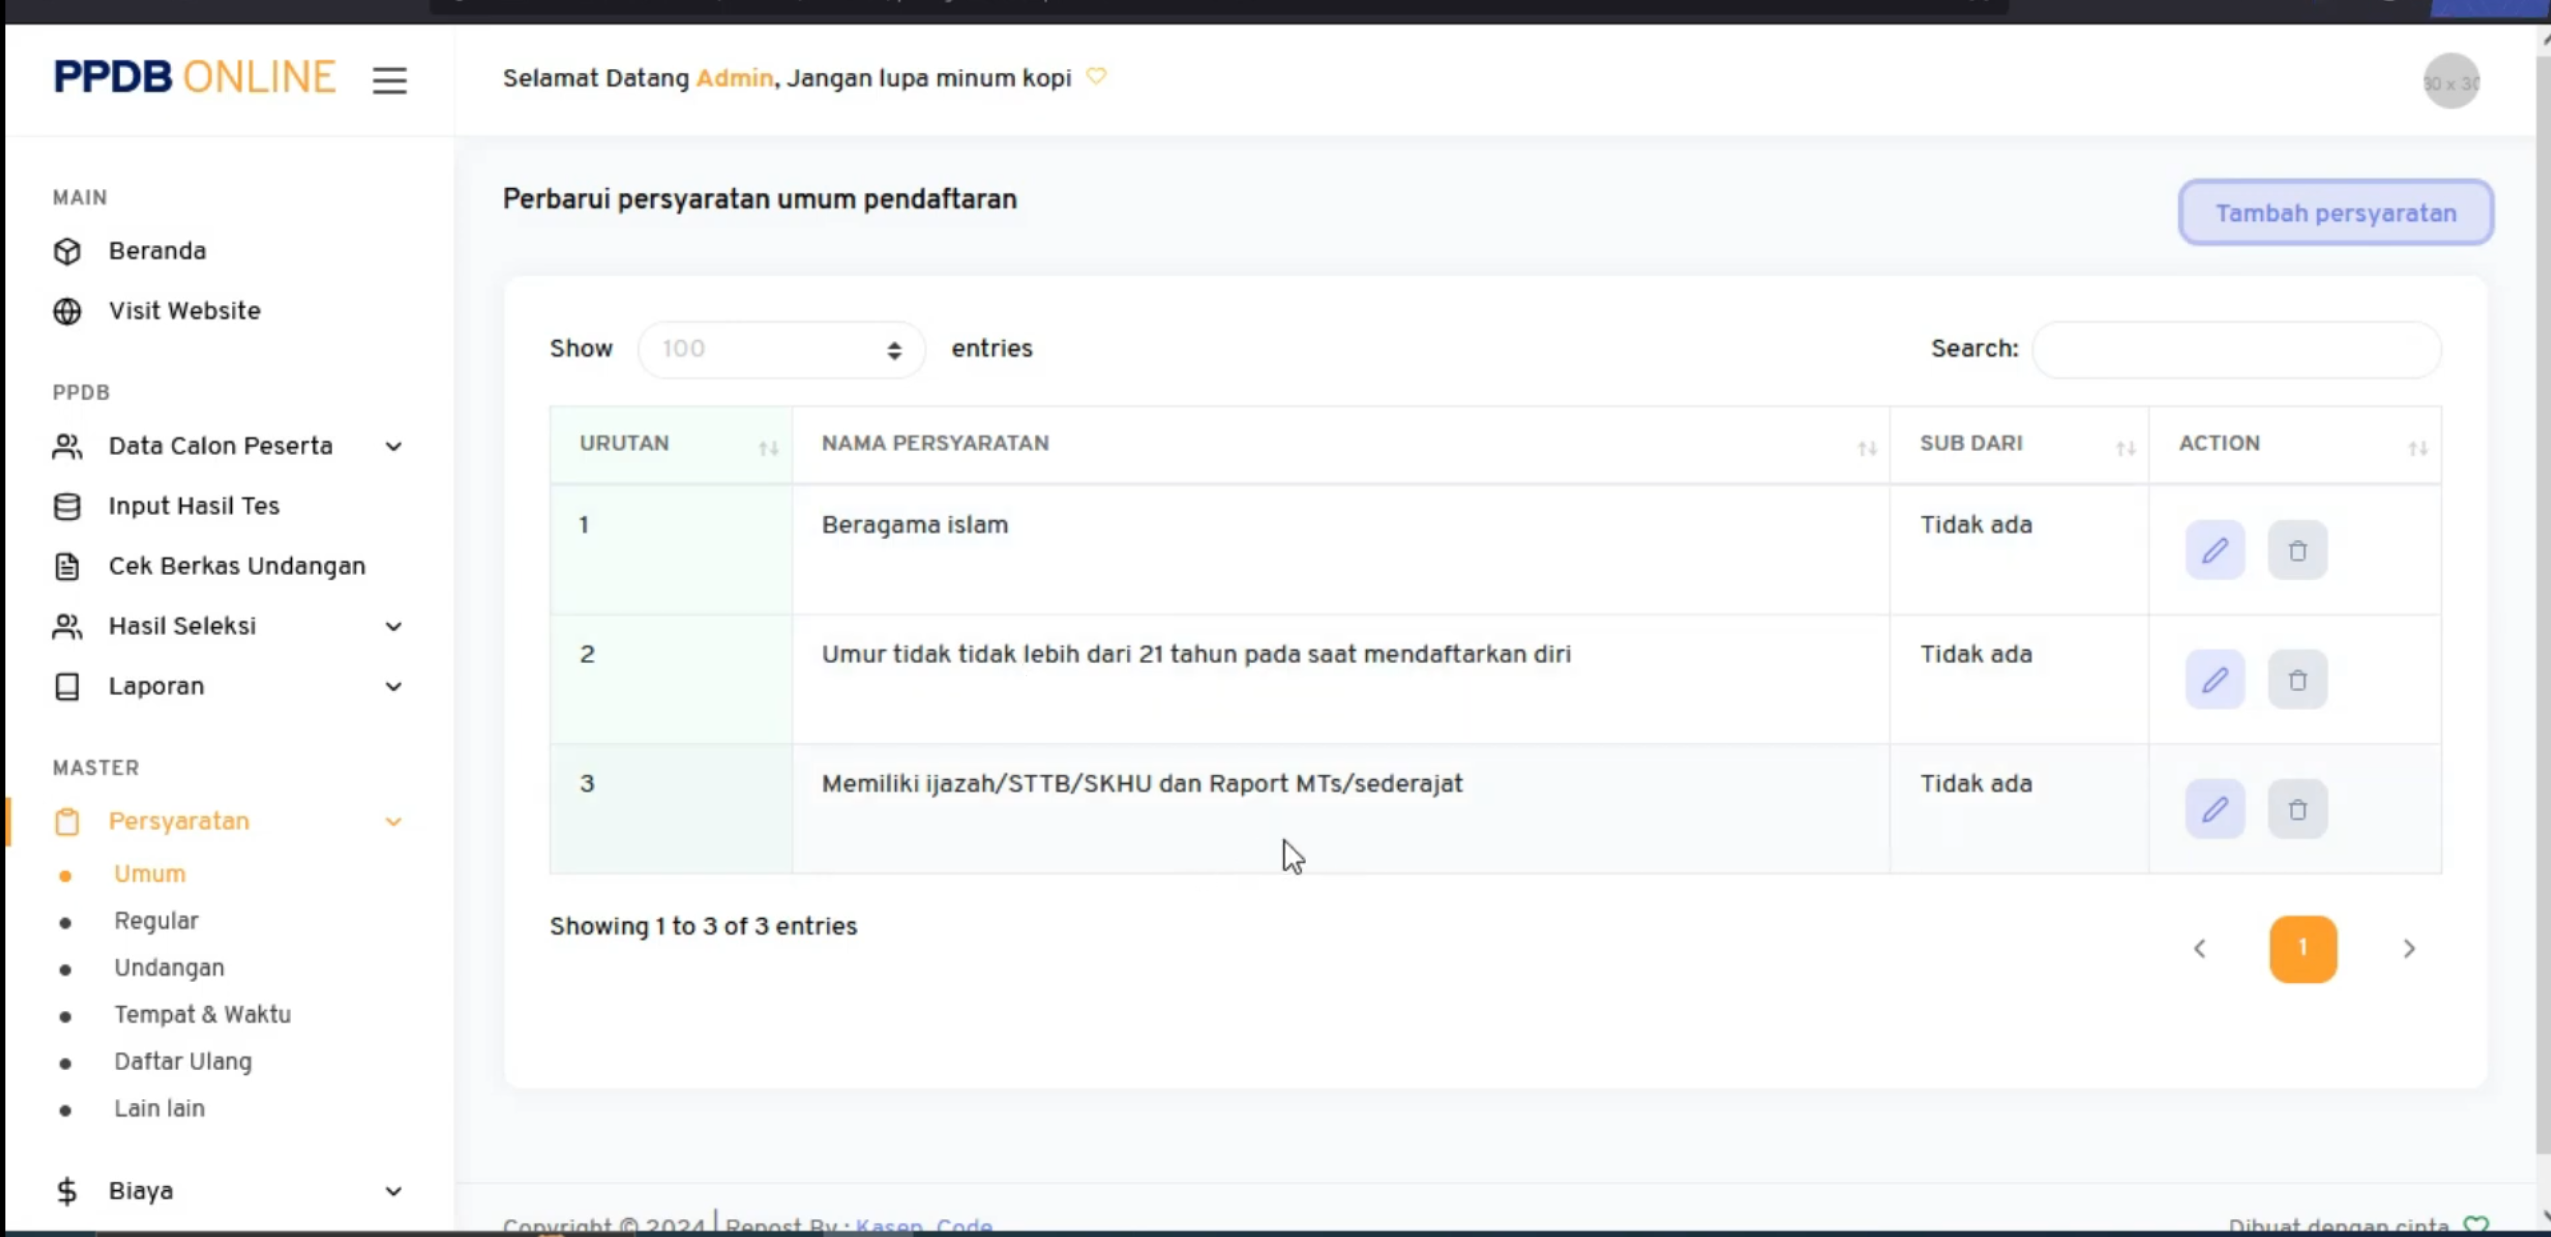Click the Visit Website globe icon
The width and height of the screenshot is (2551, 1237).
[67, 311]
